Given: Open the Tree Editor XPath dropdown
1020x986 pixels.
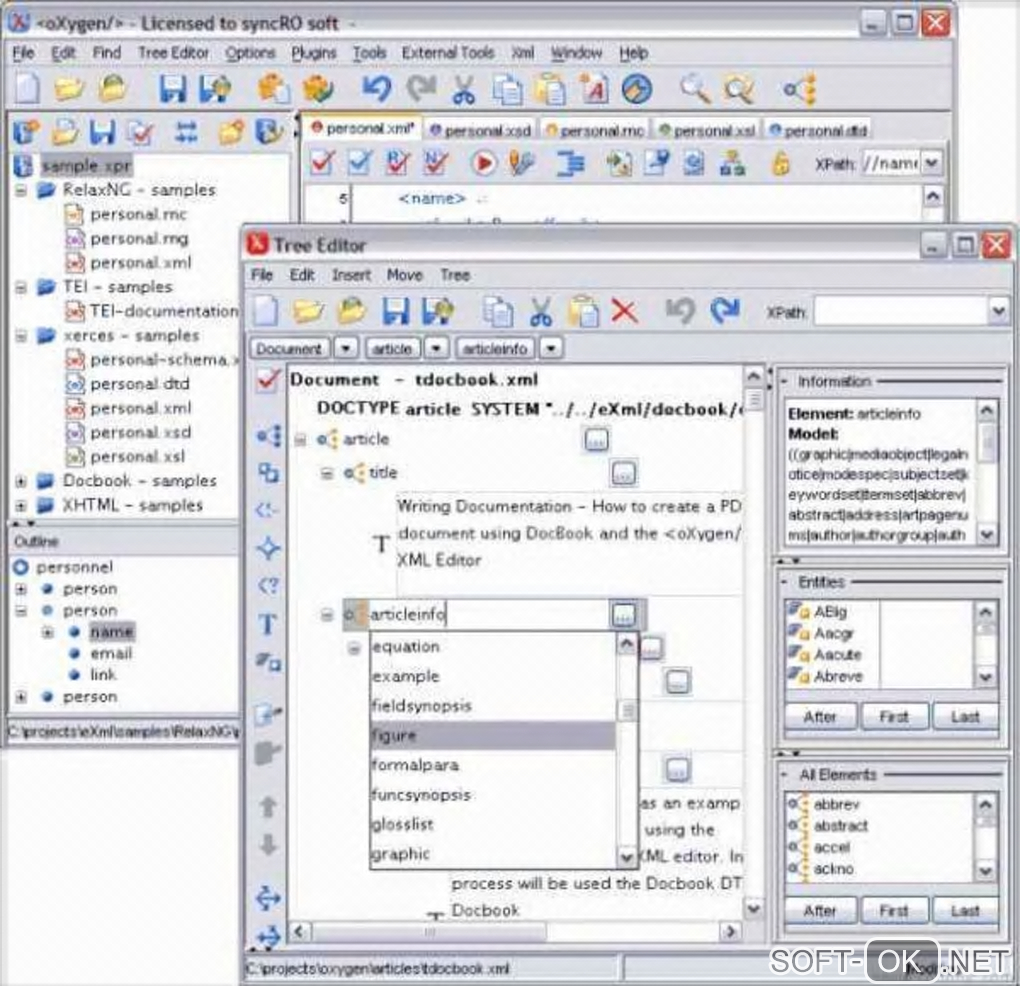Looking at the screenshot, I should 998,311.
